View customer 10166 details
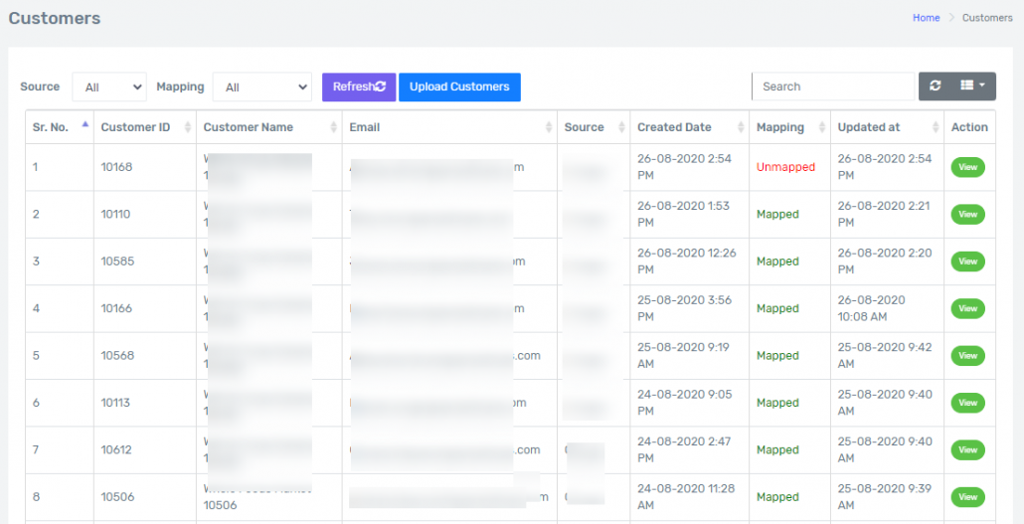1024x524 pixels. point(968,308)
